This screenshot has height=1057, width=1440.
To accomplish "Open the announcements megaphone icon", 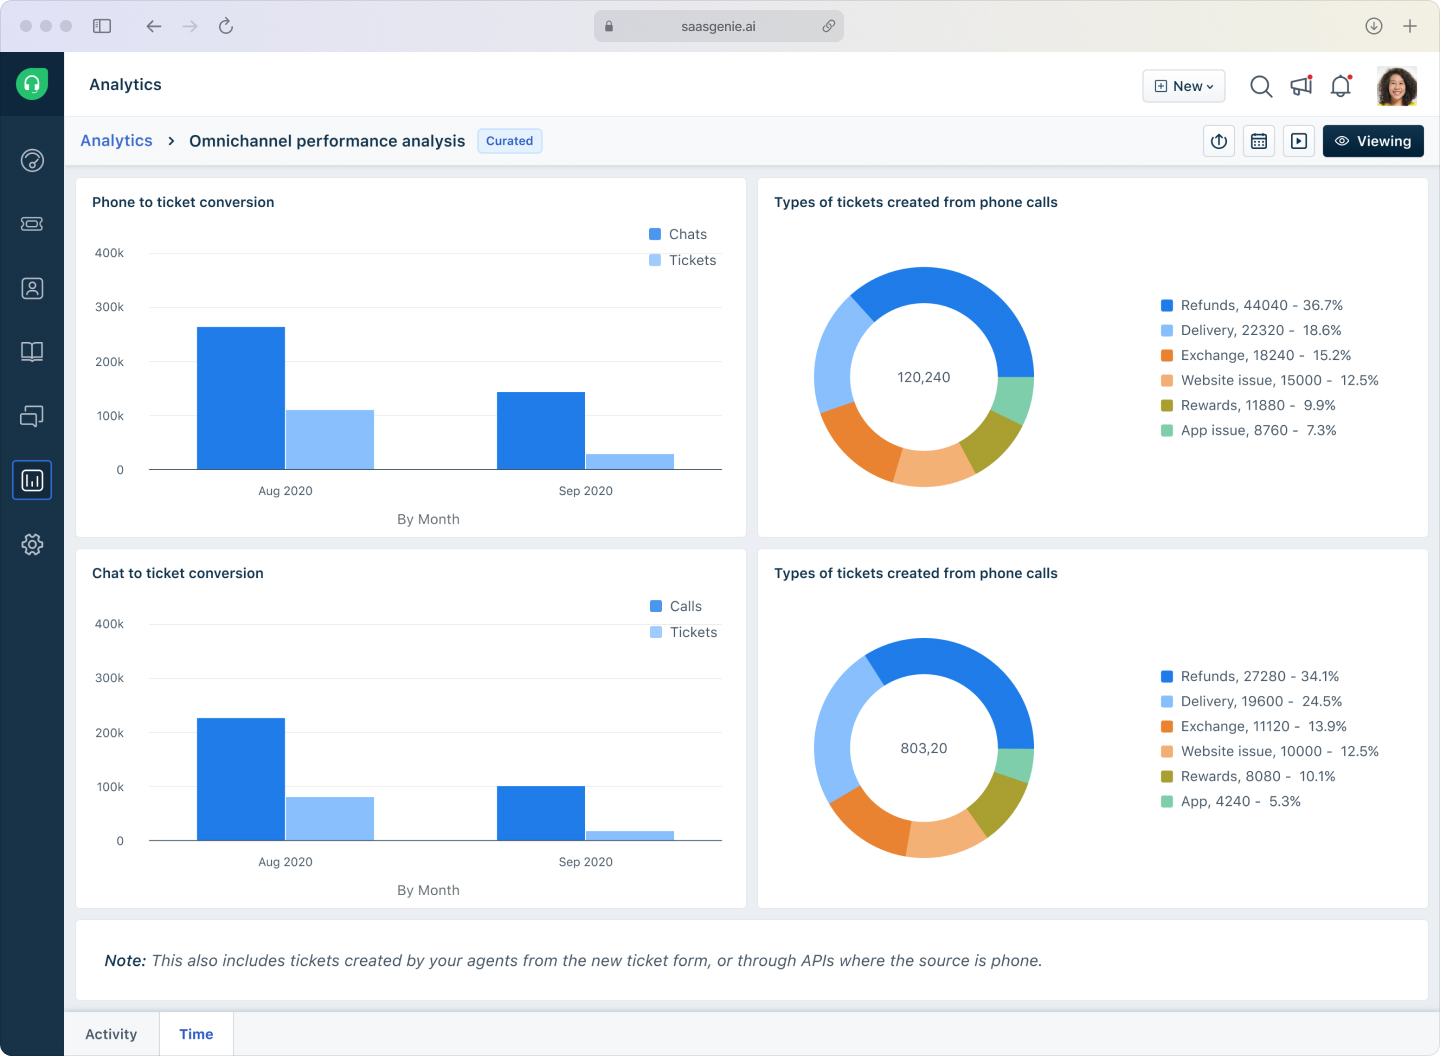I will click(1300, 86).
